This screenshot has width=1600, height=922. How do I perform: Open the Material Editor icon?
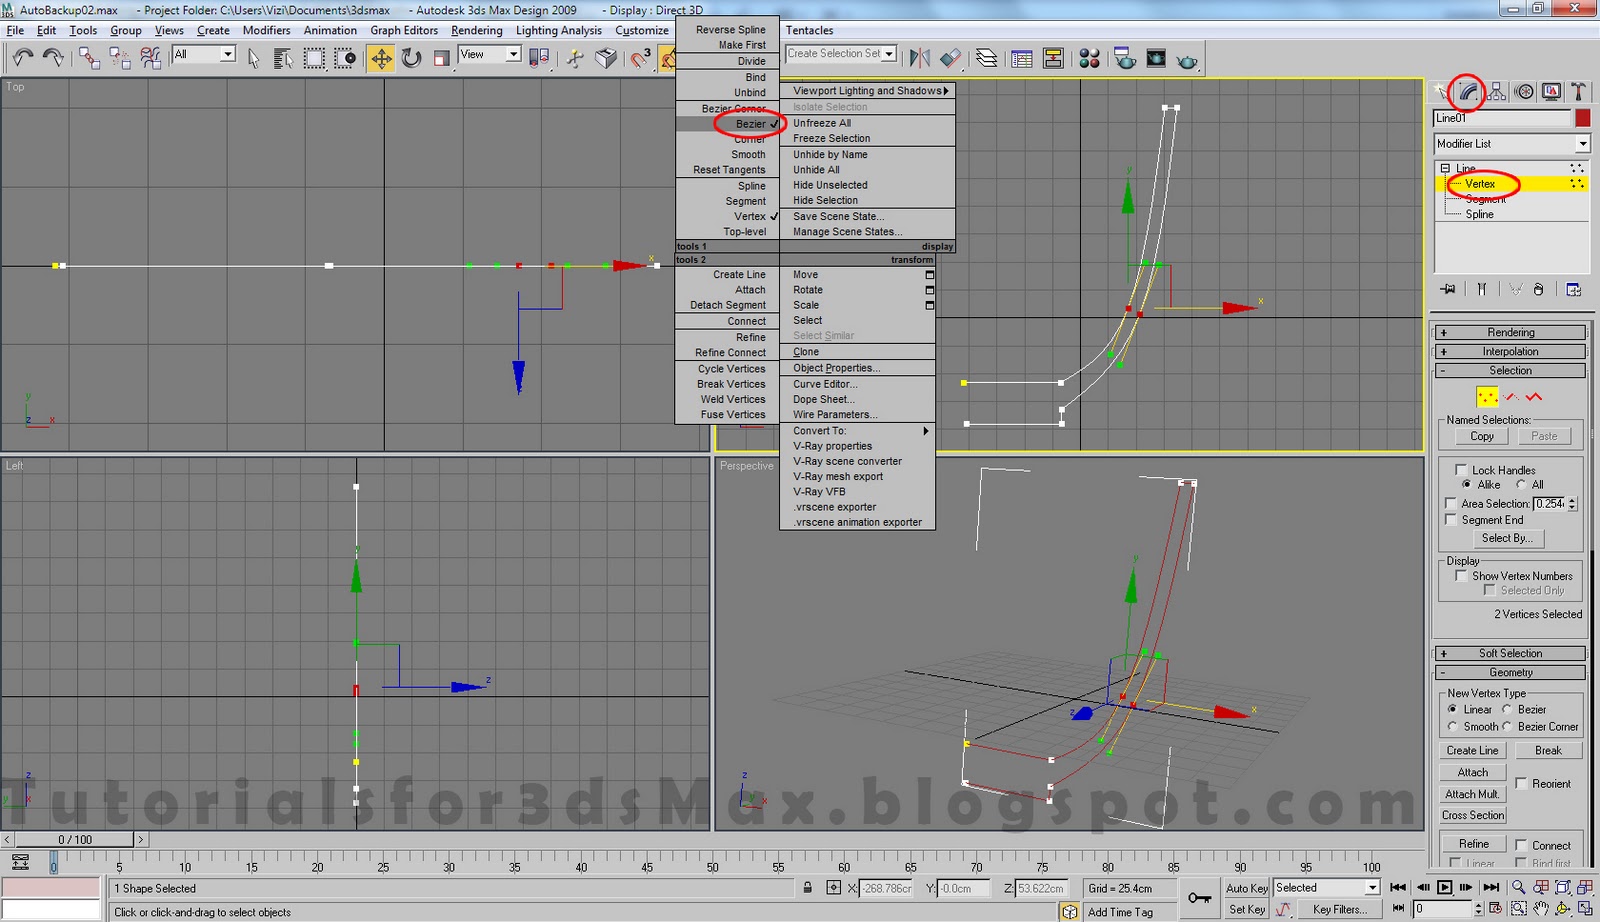tap(1089, 59)
